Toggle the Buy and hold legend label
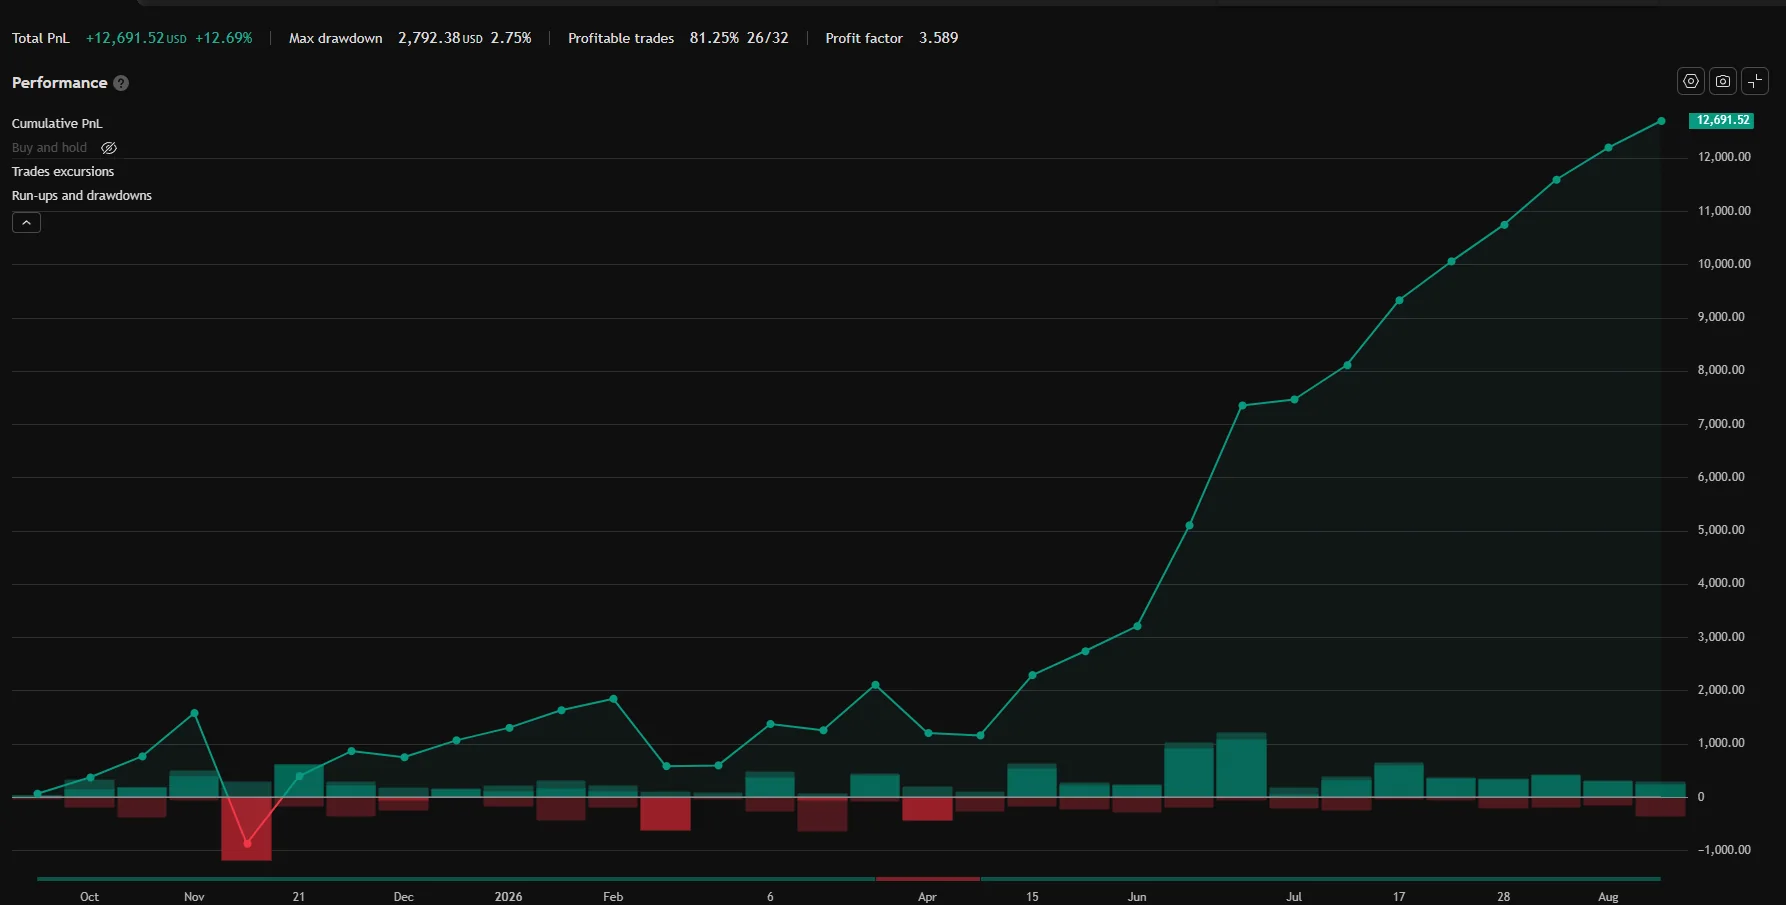 click(x=49, y=148)
